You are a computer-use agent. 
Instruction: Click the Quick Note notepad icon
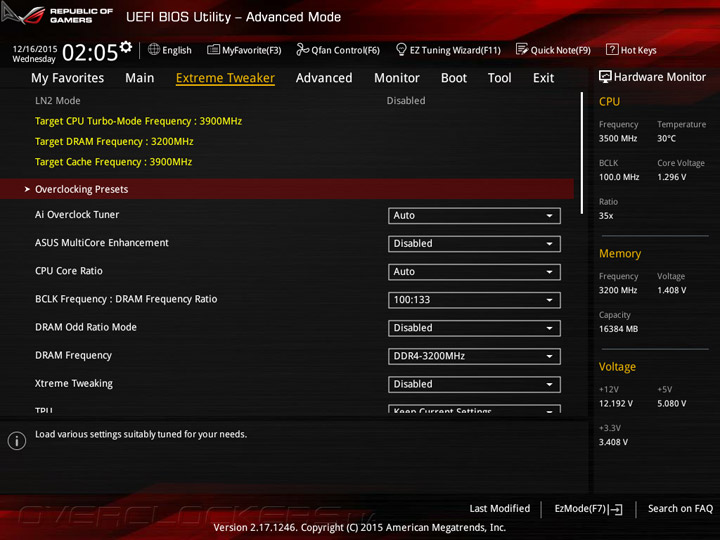coord(522,50)
